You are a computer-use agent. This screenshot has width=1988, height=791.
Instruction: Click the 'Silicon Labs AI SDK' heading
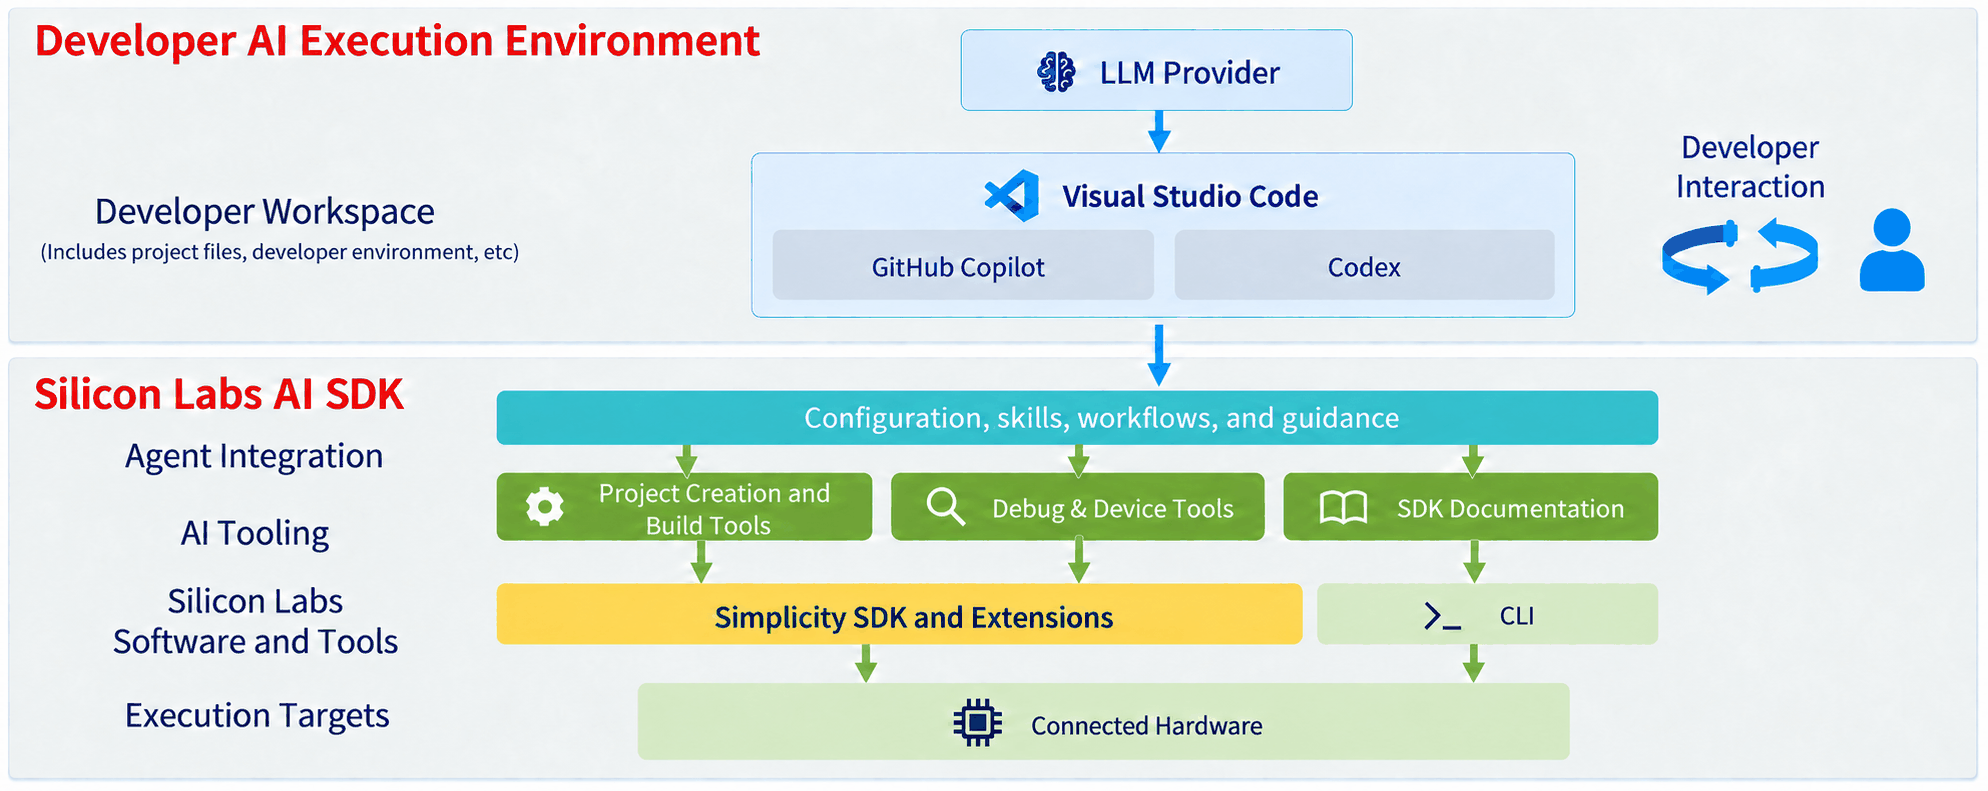219,394
